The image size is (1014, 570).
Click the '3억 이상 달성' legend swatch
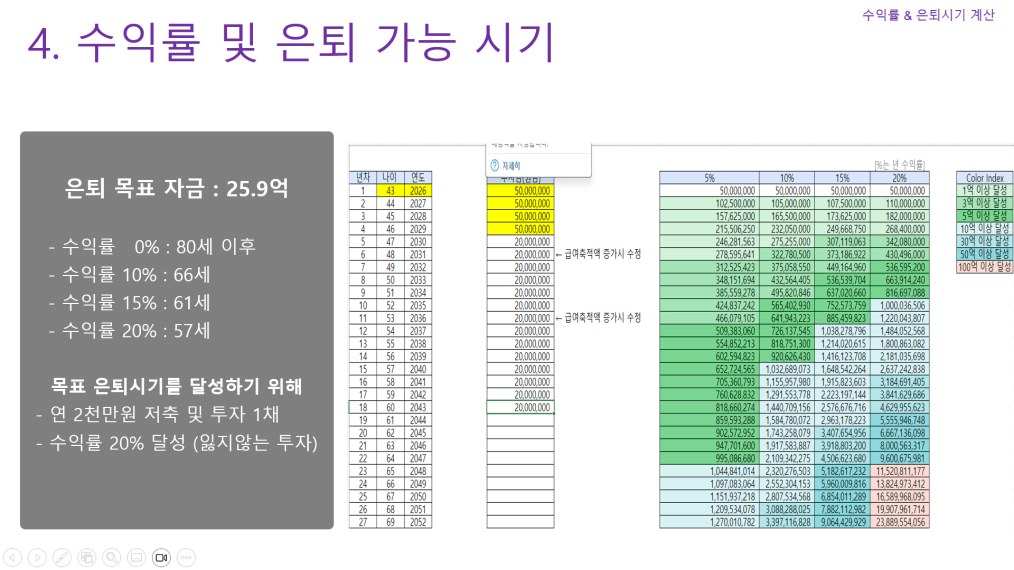(x=985, y=203)
